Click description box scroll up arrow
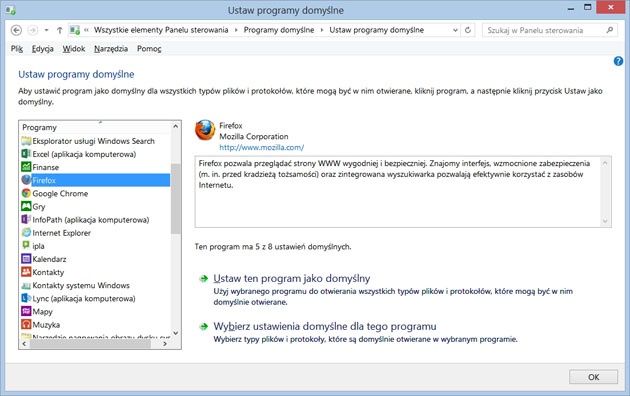The height and width of the screenshot is (396, 630). click(605, 163)
